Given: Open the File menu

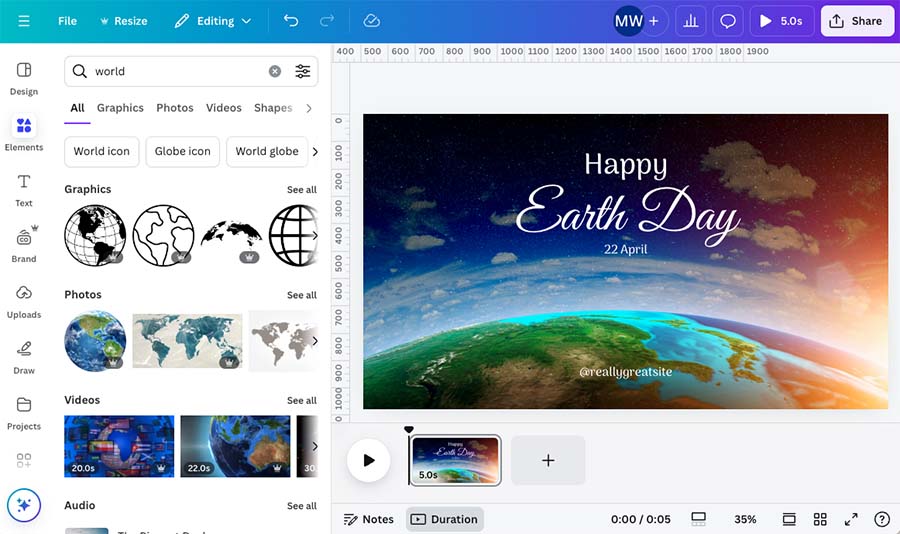Looking at the screenshot, I should 67,21.
